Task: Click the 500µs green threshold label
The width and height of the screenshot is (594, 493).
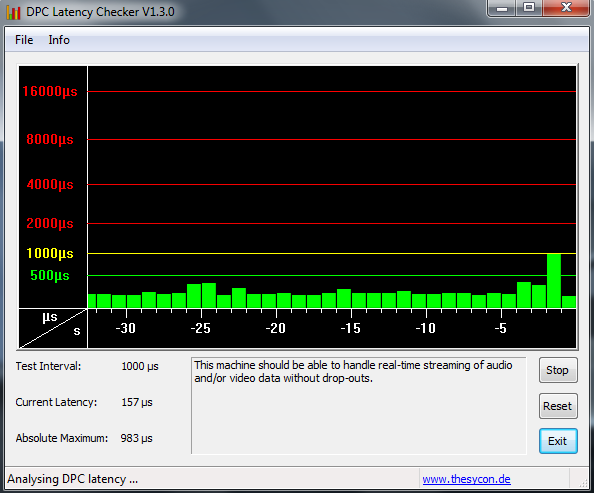Action: coord(50,275)
